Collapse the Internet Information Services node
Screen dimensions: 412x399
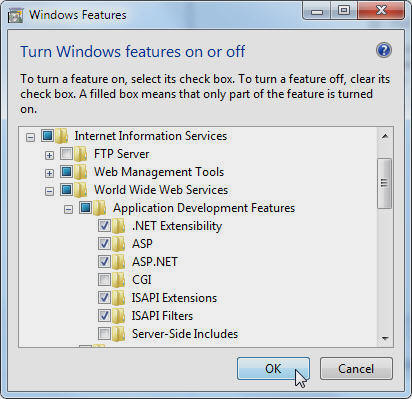click(x=30, y=137)
